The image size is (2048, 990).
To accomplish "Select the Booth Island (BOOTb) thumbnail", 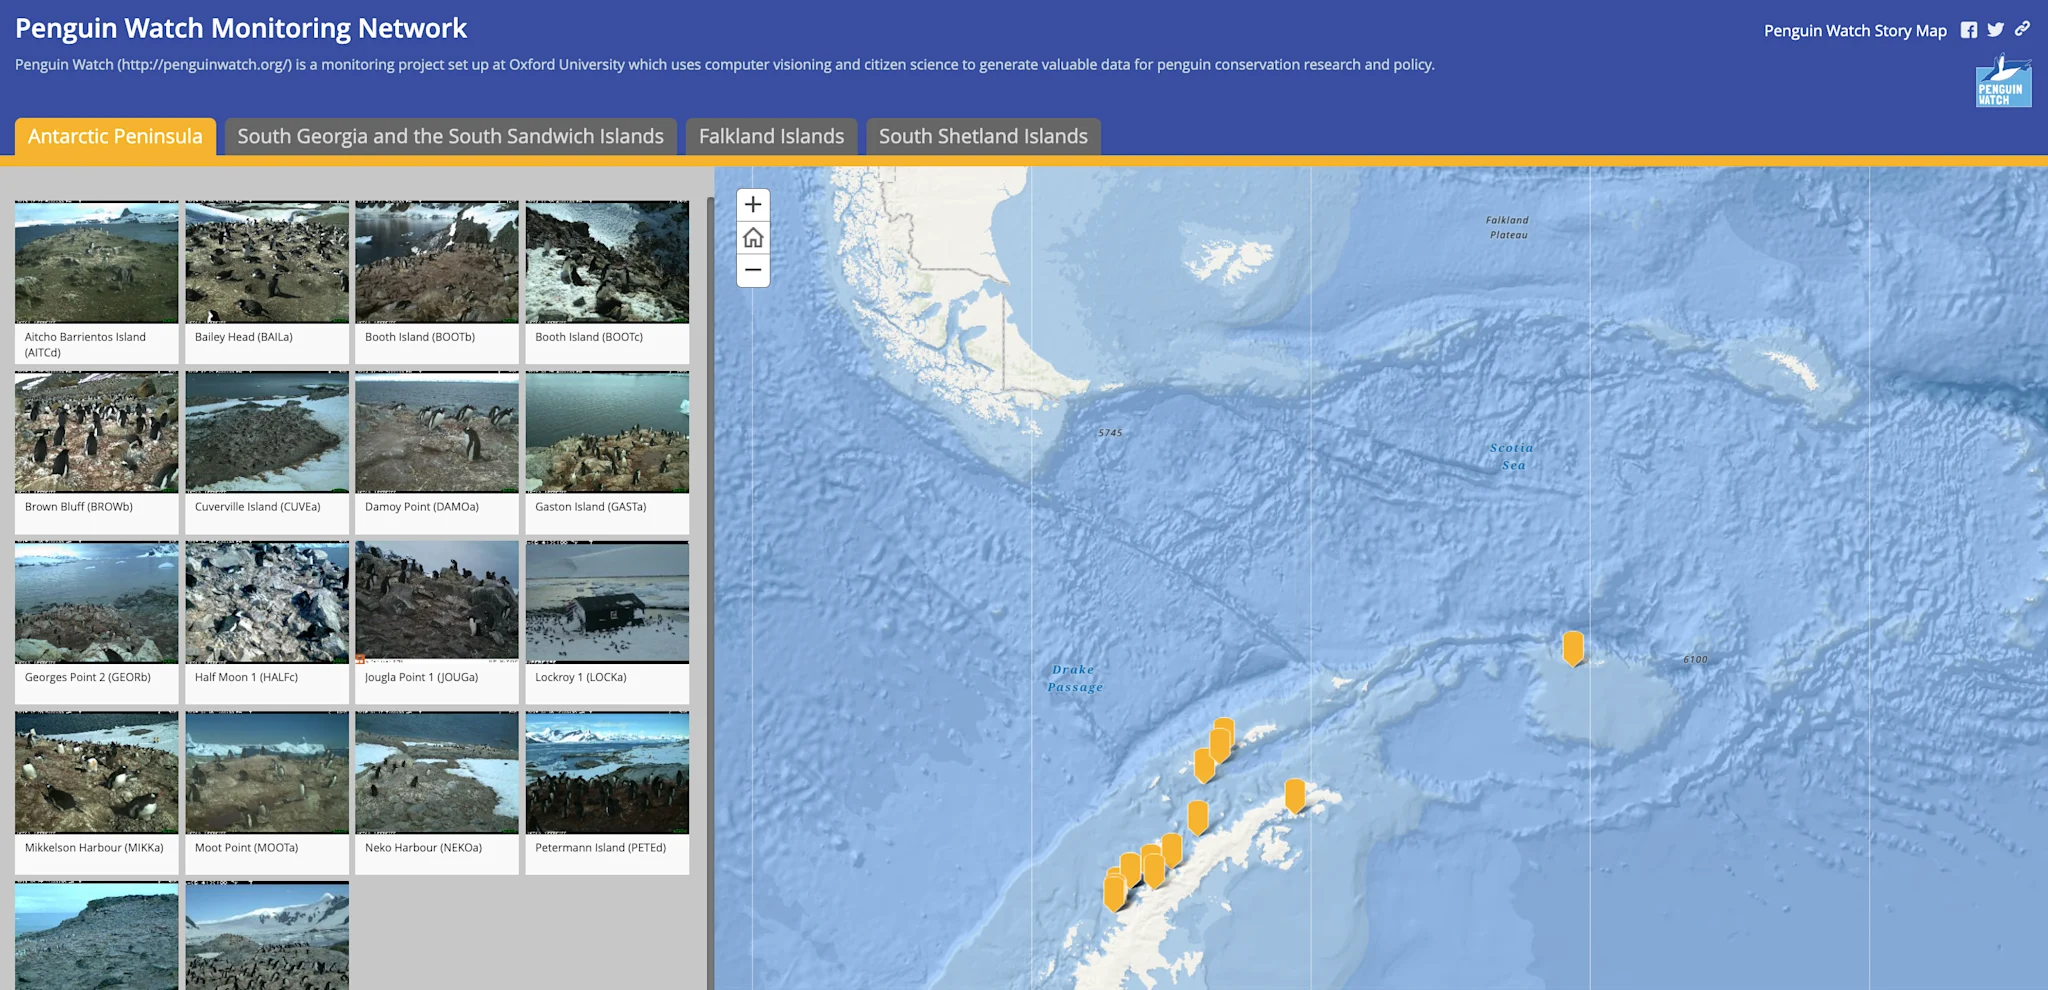I will tap(436, 262).
